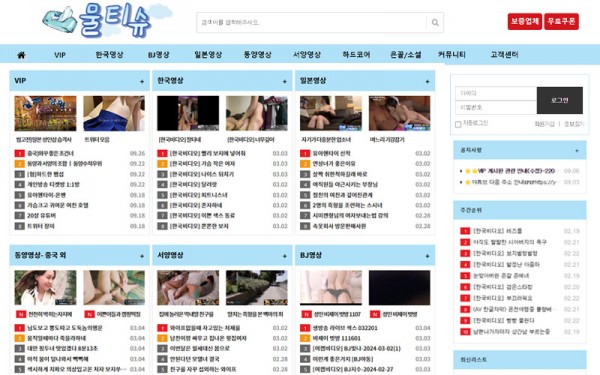The image size is (600, 375).
Task: Click plus icon on 서양영상 section
Action: click(285, 256)
